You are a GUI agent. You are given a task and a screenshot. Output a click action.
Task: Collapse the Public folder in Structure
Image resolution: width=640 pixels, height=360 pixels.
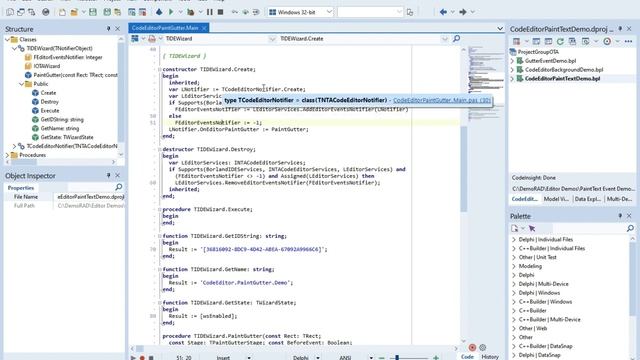21,84
